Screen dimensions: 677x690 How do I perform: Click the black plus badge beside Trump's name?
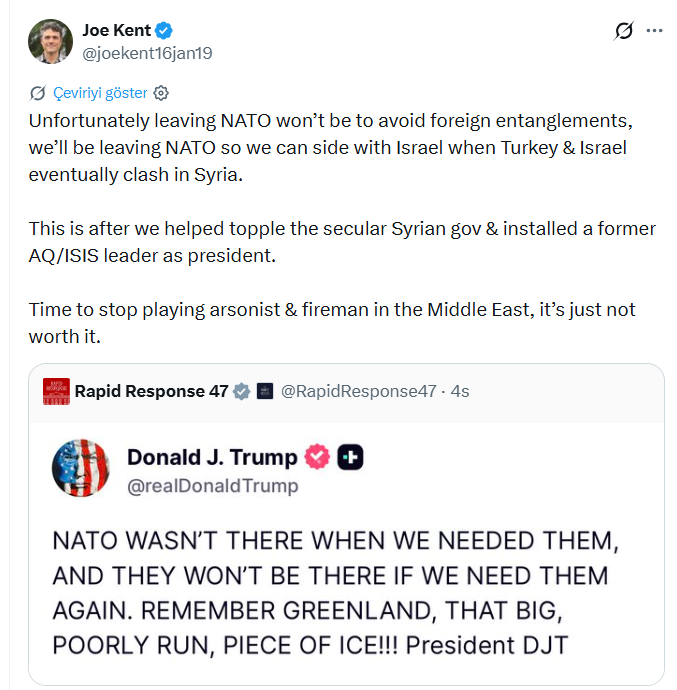[x=350, y=457]
